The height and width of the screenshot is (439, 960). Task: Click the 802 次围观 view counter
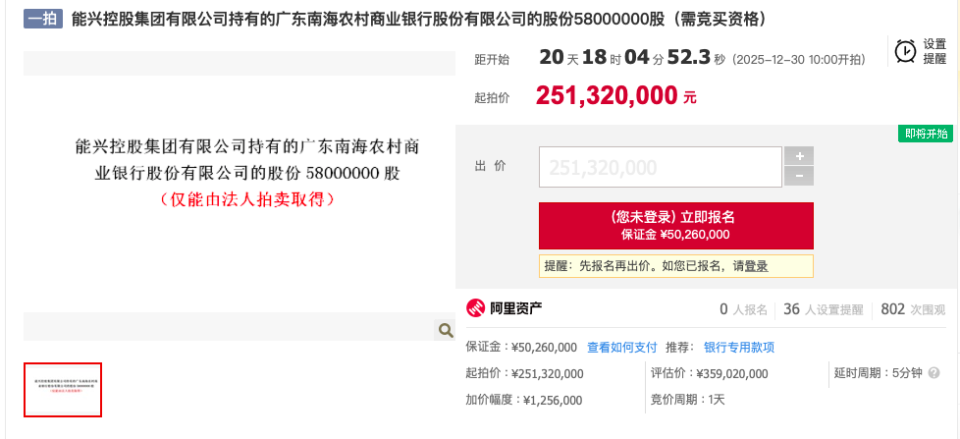tap(912, 309)
